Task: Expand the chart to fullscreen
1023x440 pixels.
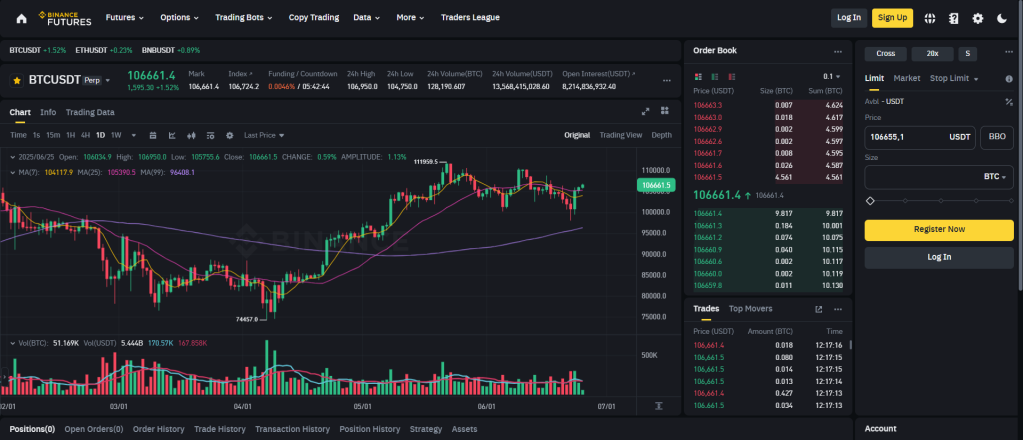Action: pyautogui.click(x=646, y=112)
